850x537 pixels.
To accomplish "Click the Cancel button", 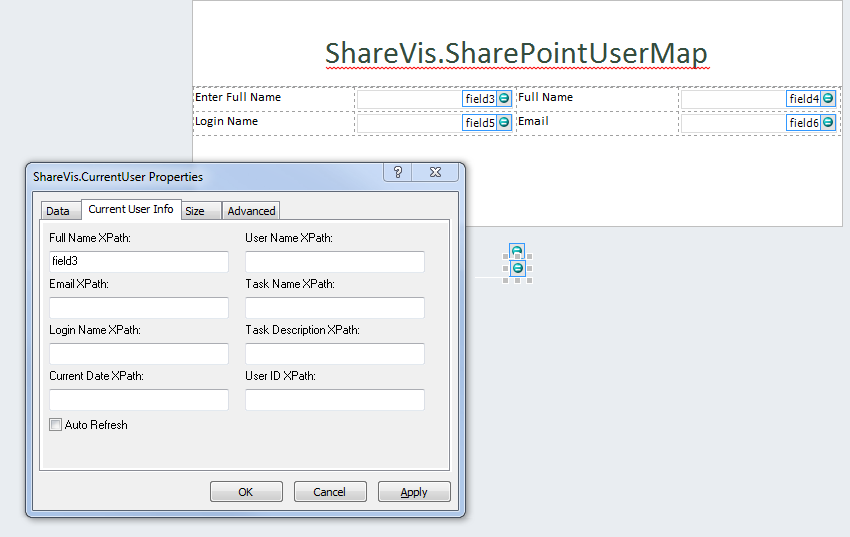I will click(330, 491).
